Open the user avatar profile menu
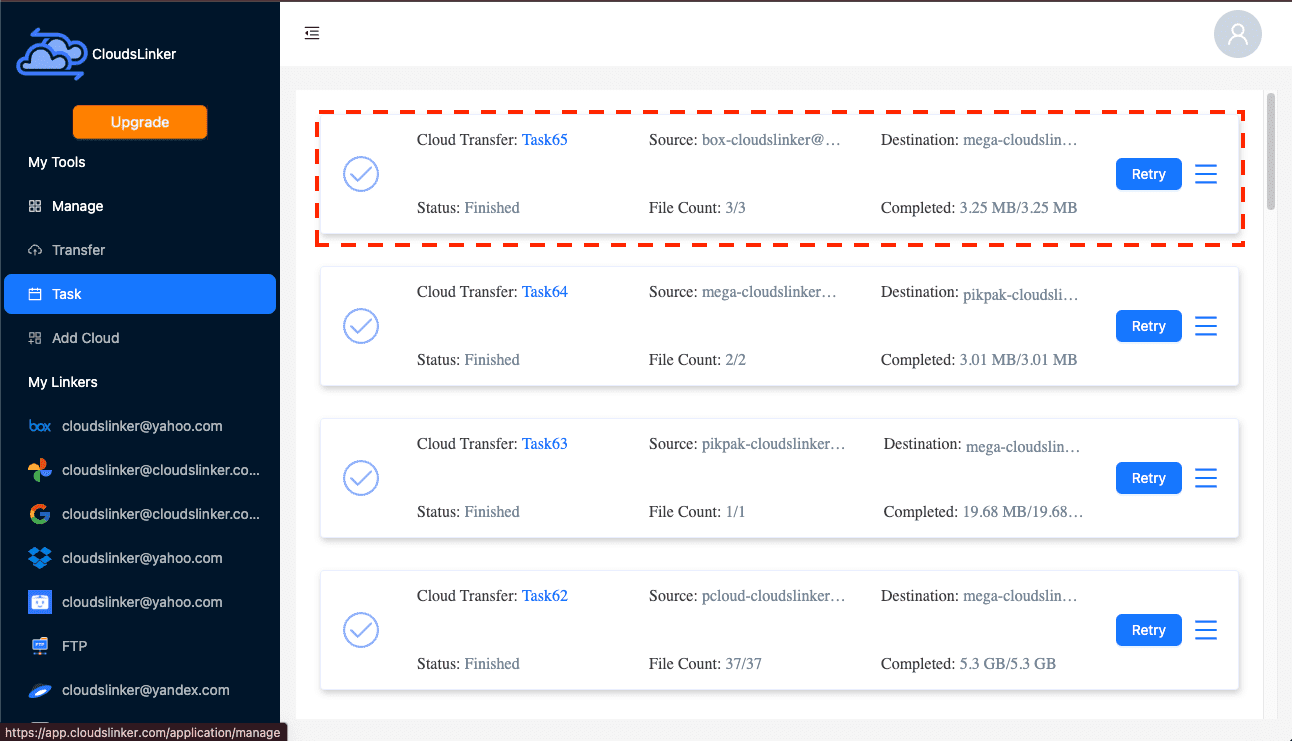The image size is (1292, 741). pyautogui.click(x=1237, y=35)
